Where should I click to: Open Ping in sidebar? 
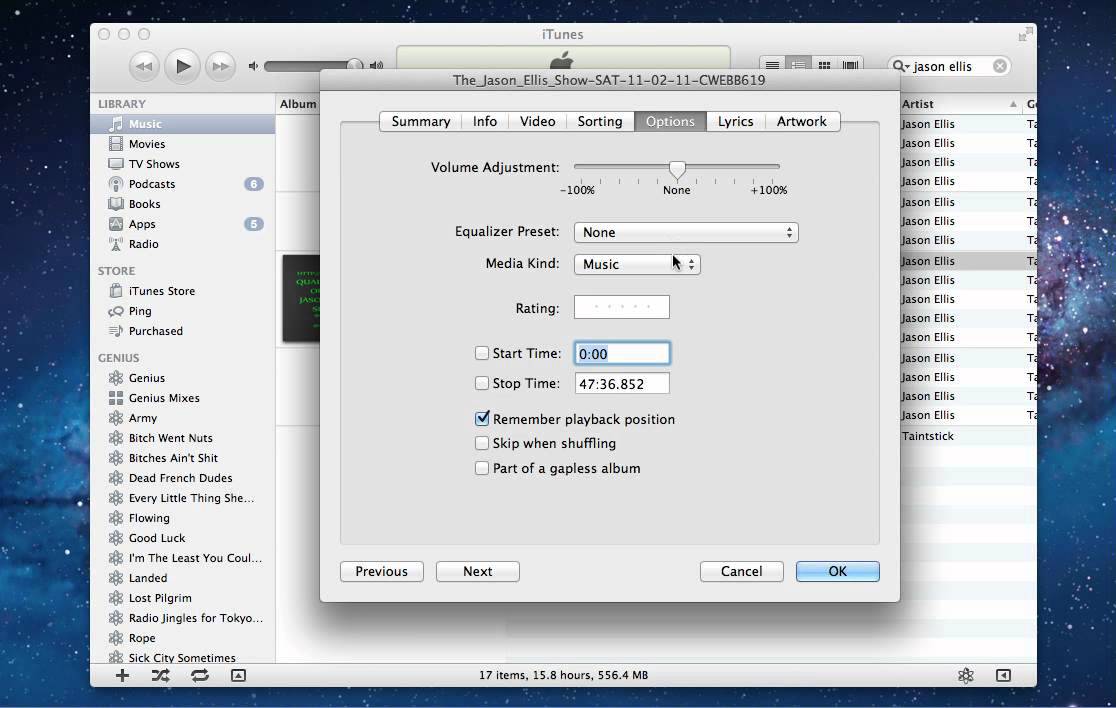(182, 311)
